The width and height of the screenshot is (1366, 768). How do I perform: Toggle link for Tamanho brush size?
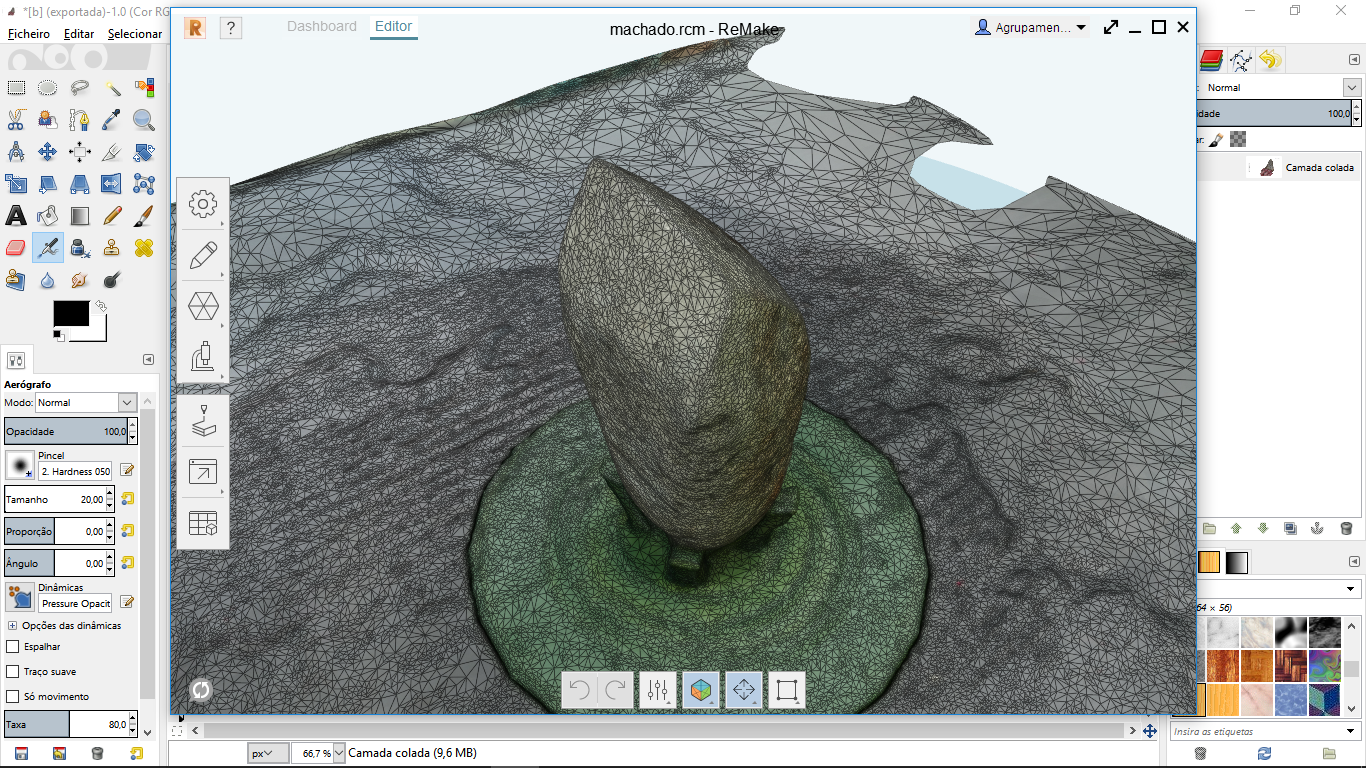128,498
